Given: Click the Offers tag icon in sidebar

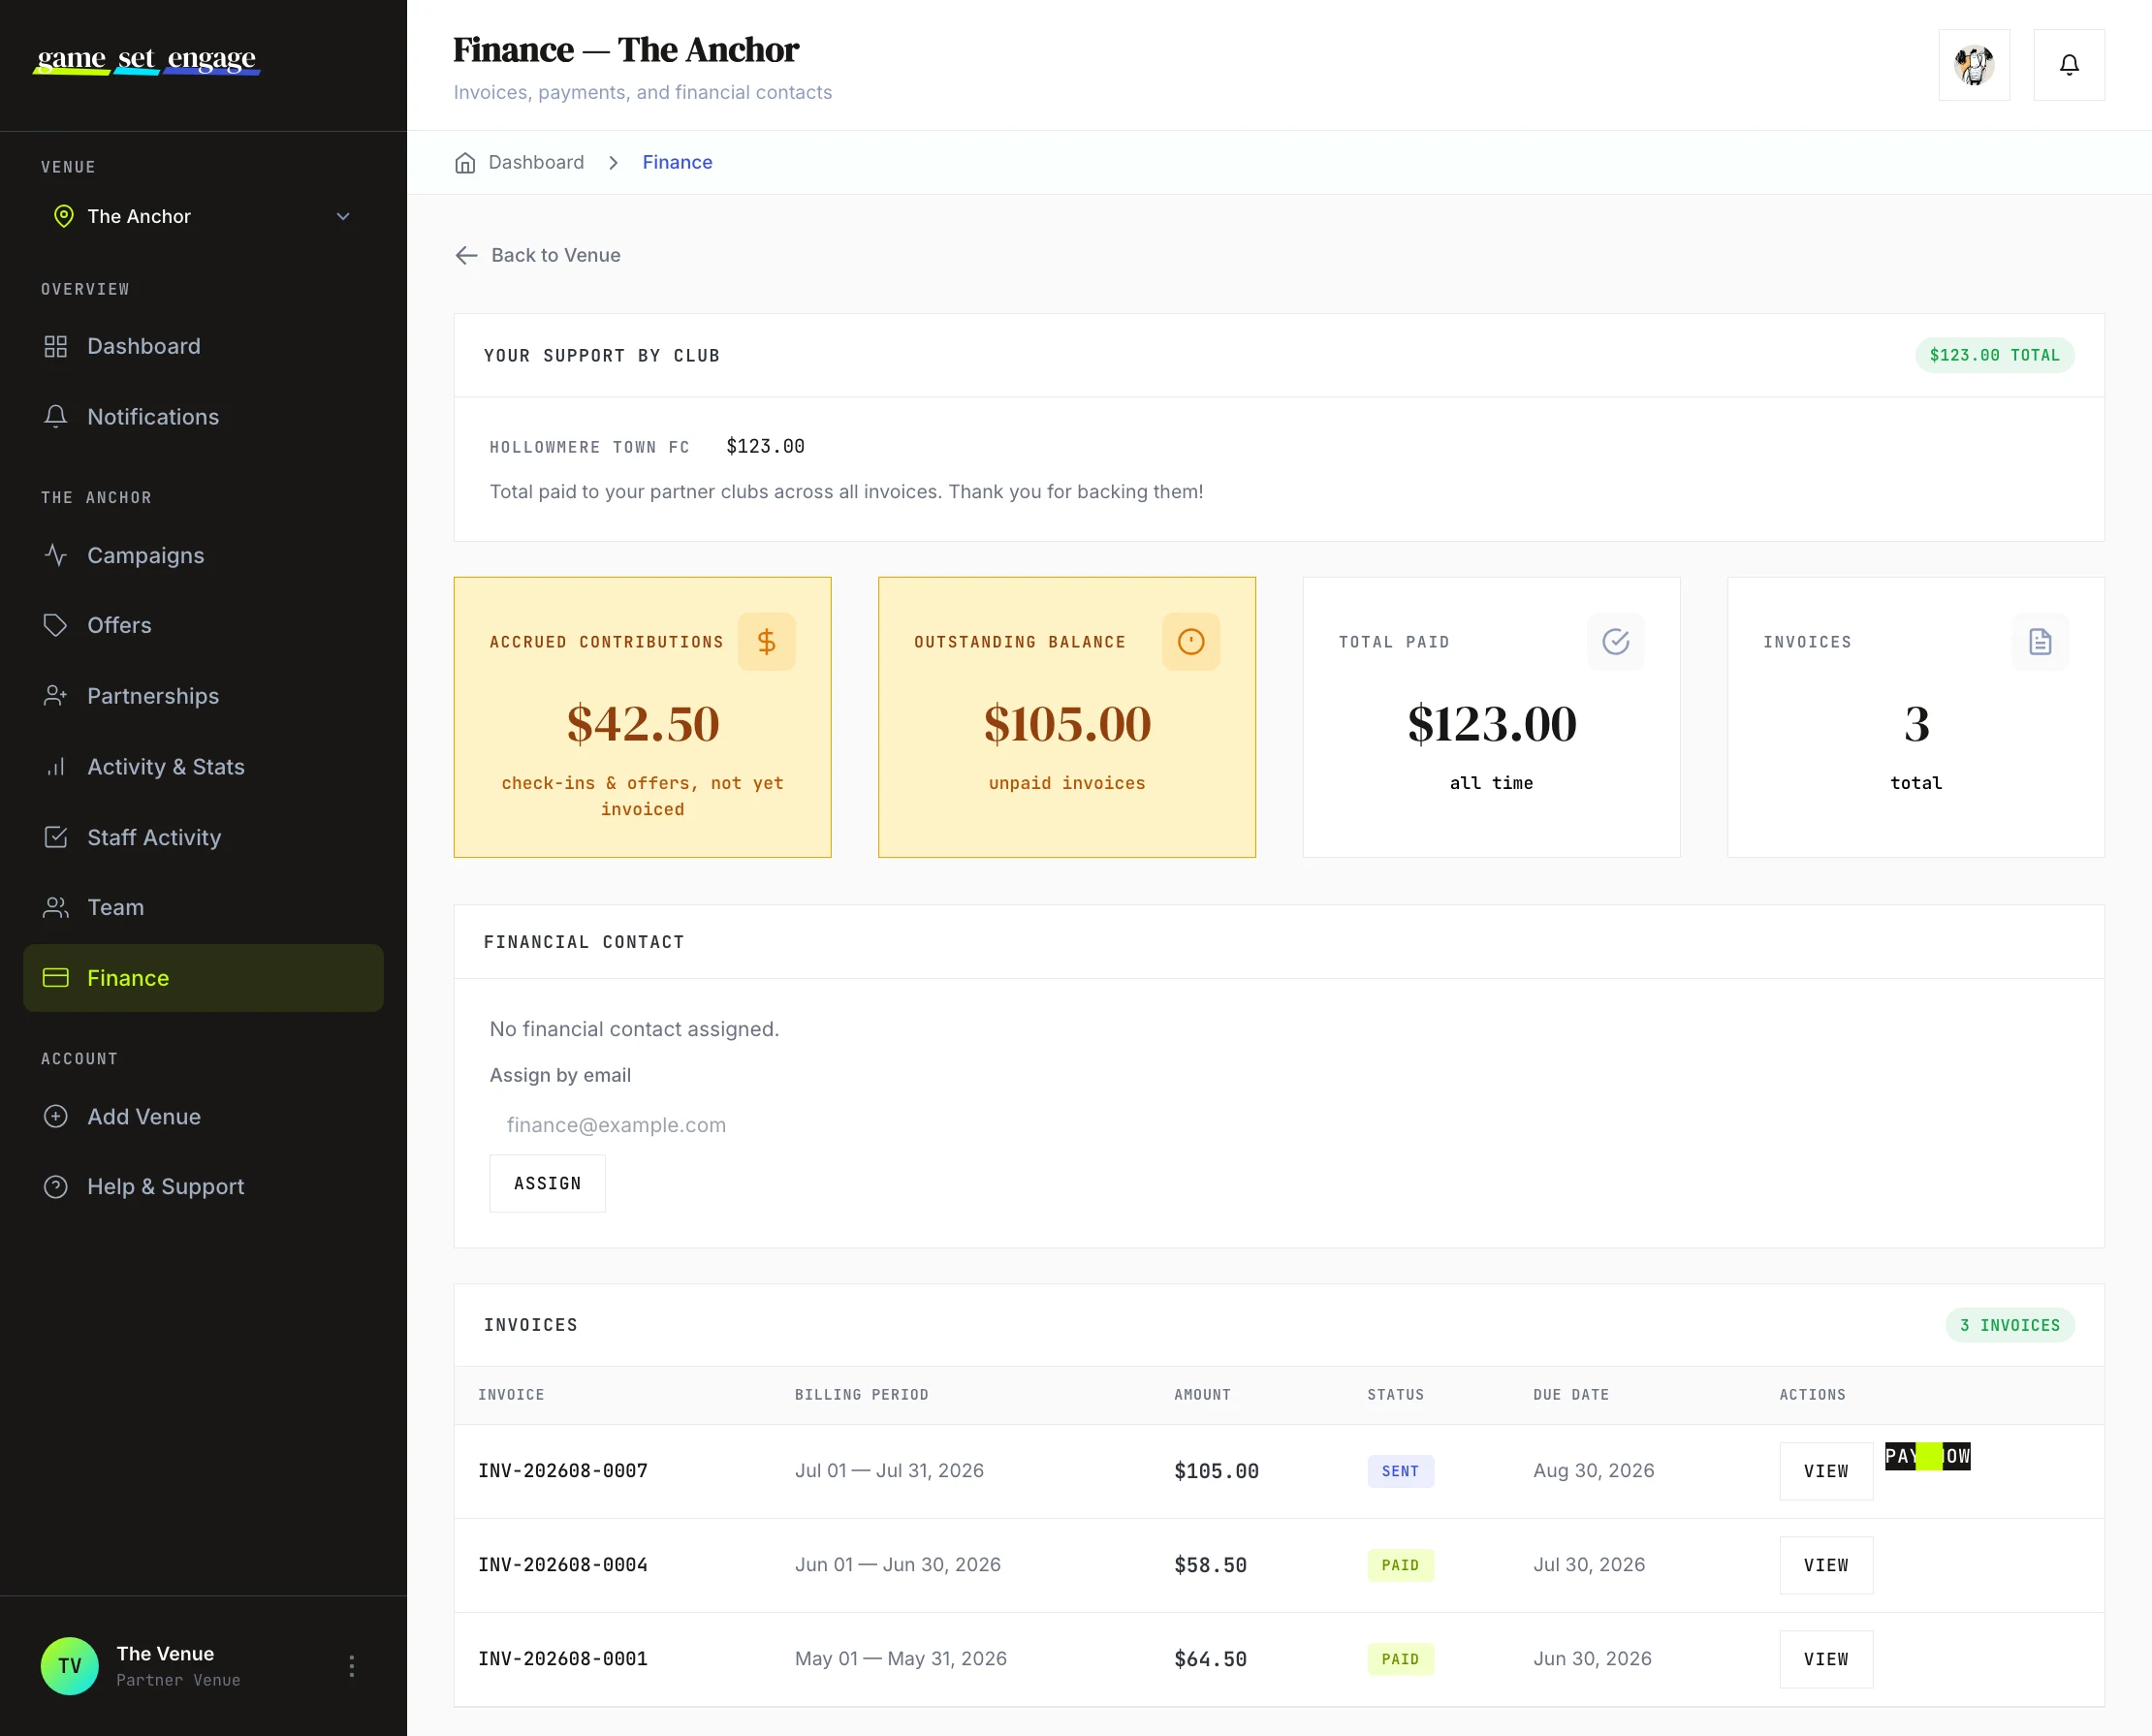Looking at the screenshot, I should tap(56, 625).
